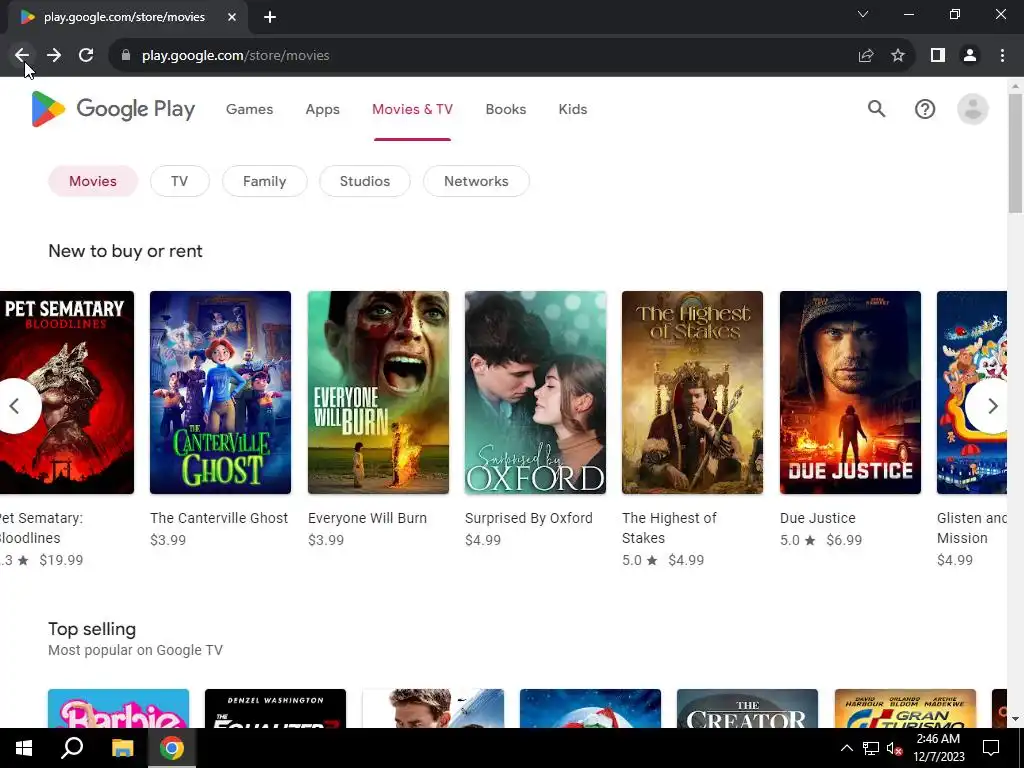
Task: Open The Canterville Ghost poster
Action: coord(221,392)
